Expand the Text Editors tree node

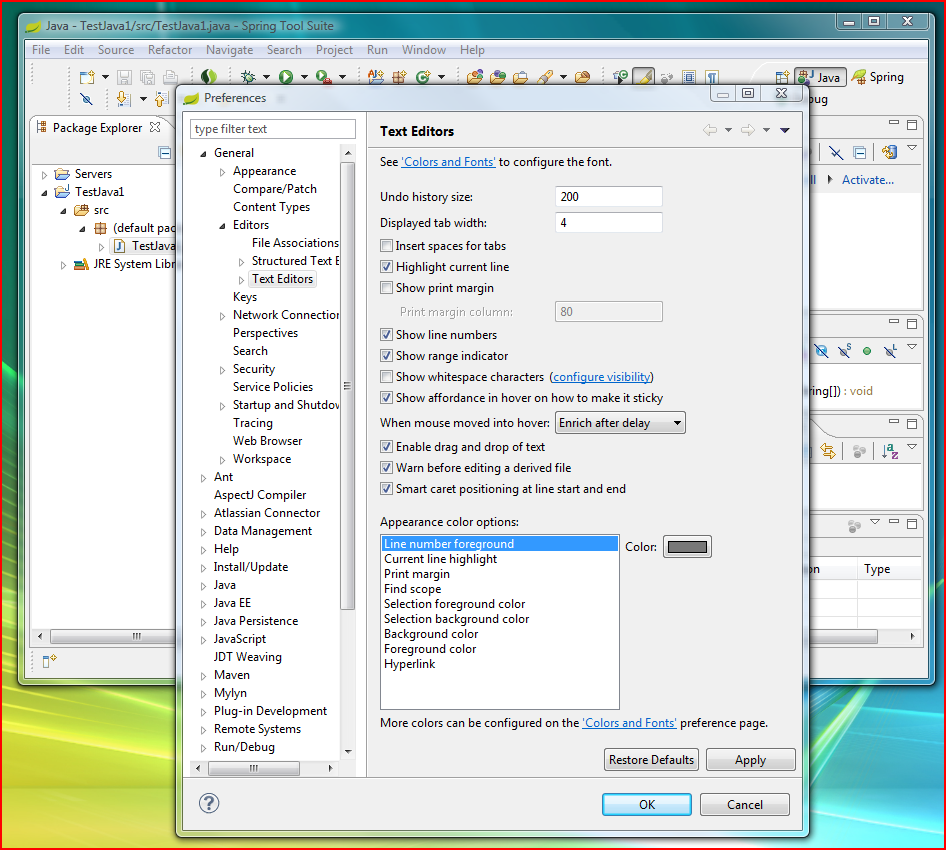(x=241, y=280)
